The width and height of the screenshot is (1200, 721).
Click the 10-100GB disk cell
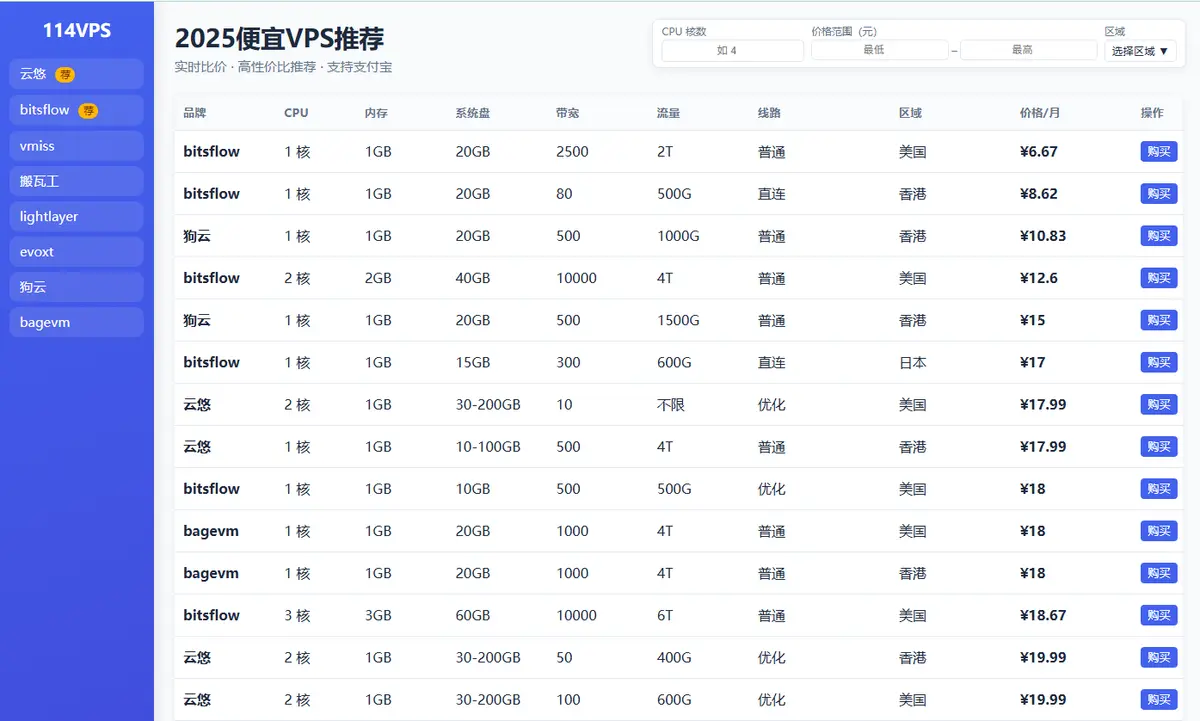[488, 447]
